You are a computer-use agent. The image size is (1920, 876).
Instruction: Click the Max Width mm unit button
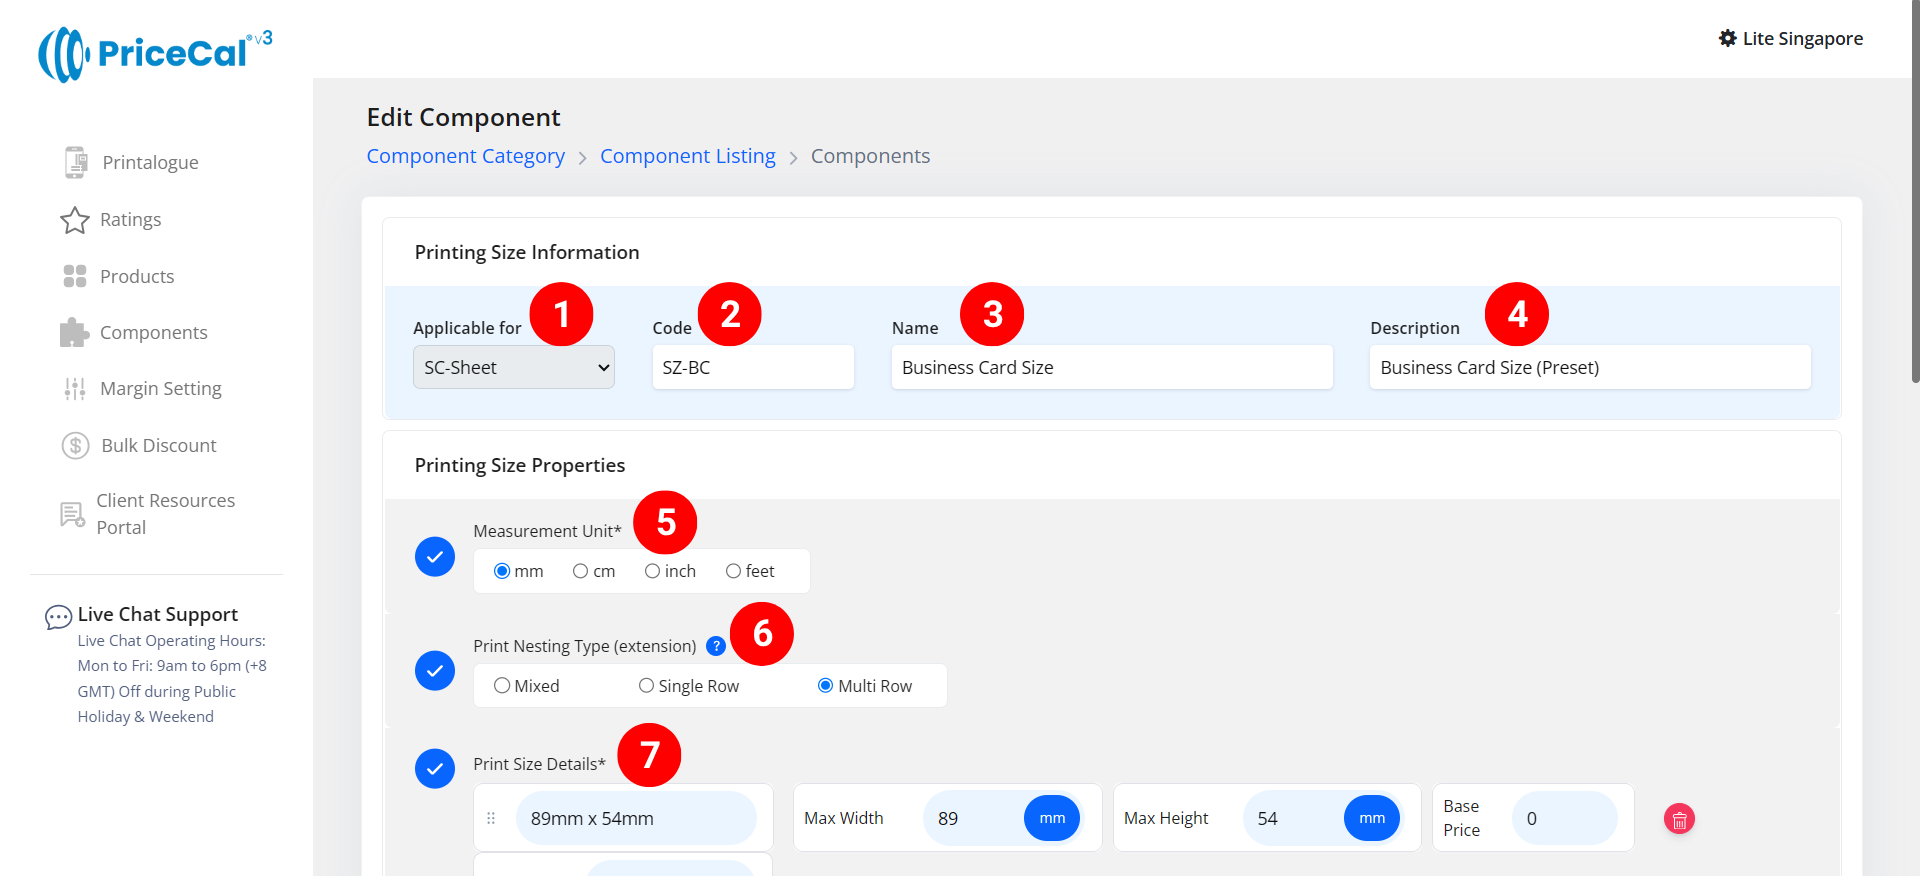(x=1052, y=818)
